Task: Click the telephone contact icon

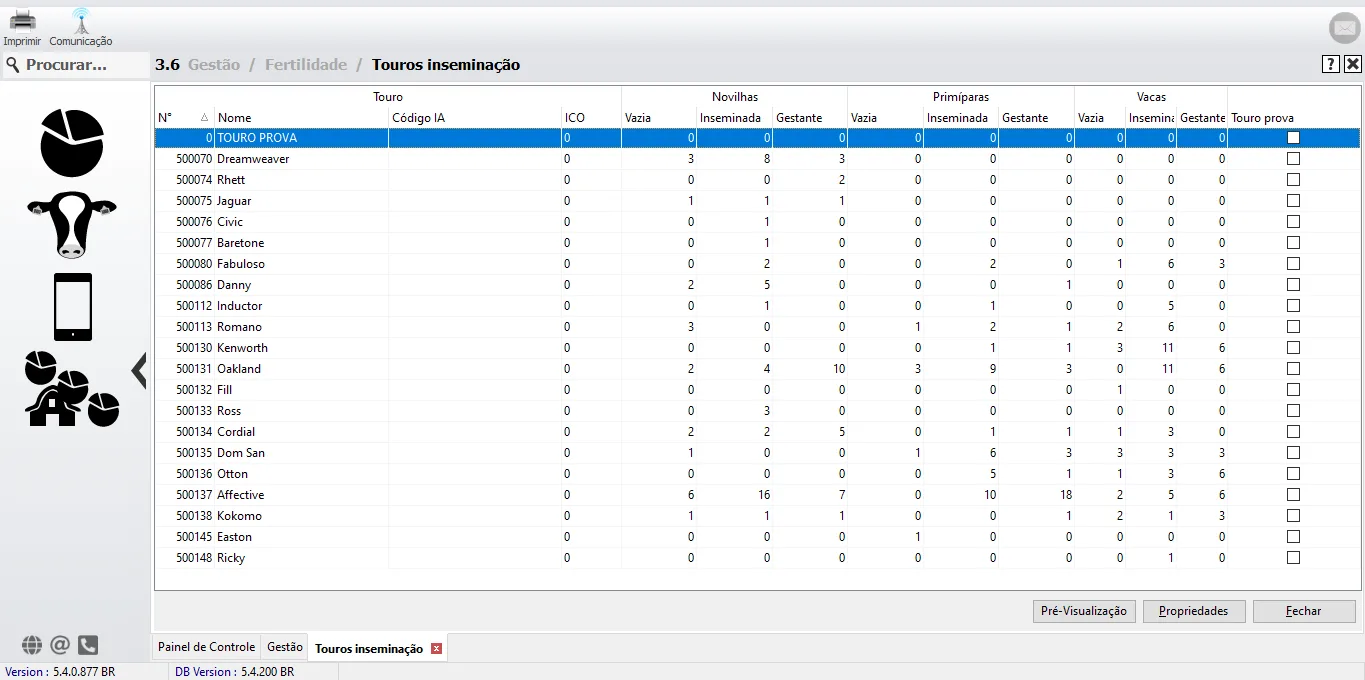Action: (88, 645)
